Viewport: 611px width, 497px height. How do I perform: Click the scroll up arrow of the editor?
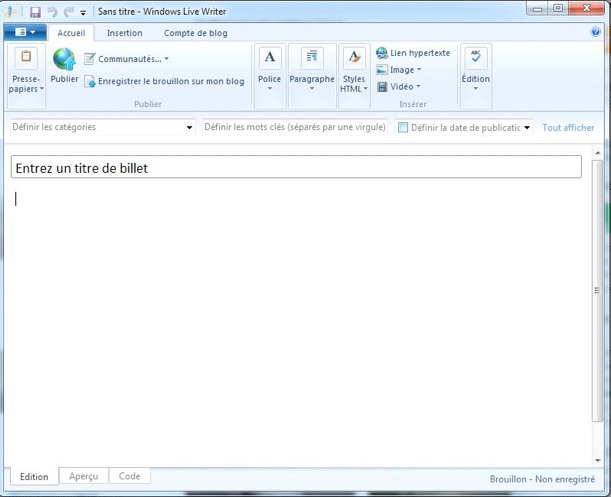pyautogui.click(x=598, y=153)
